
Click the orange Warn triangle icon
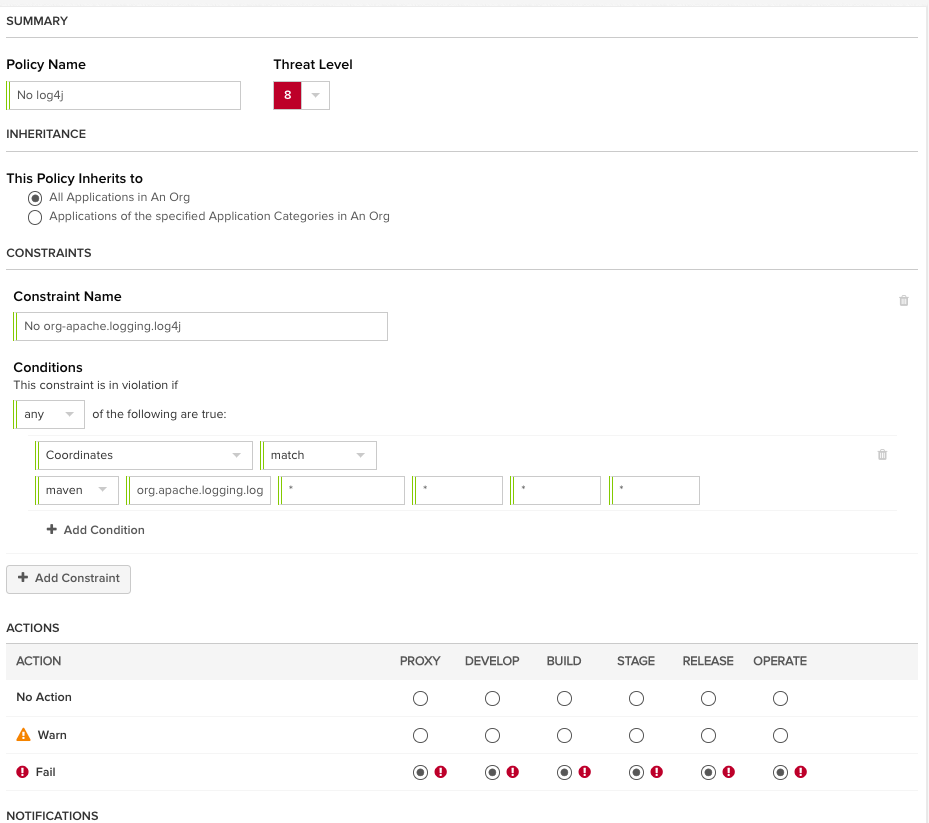point(24,735)
